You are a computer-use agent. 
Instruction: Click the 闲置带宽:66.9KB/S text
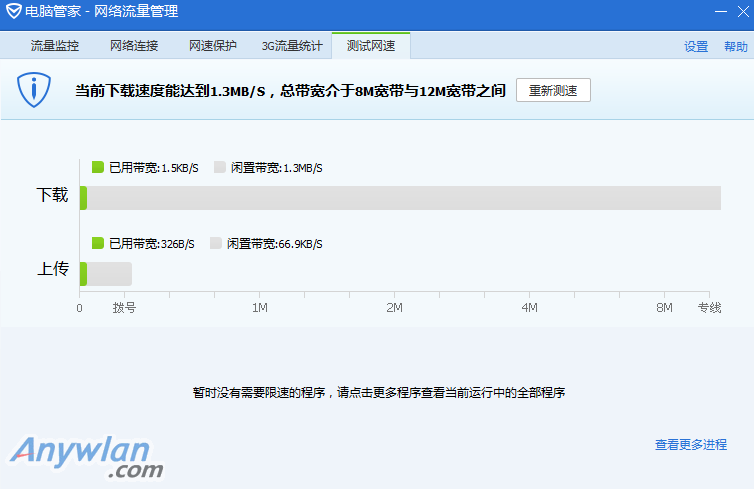(x=275, y=244)
